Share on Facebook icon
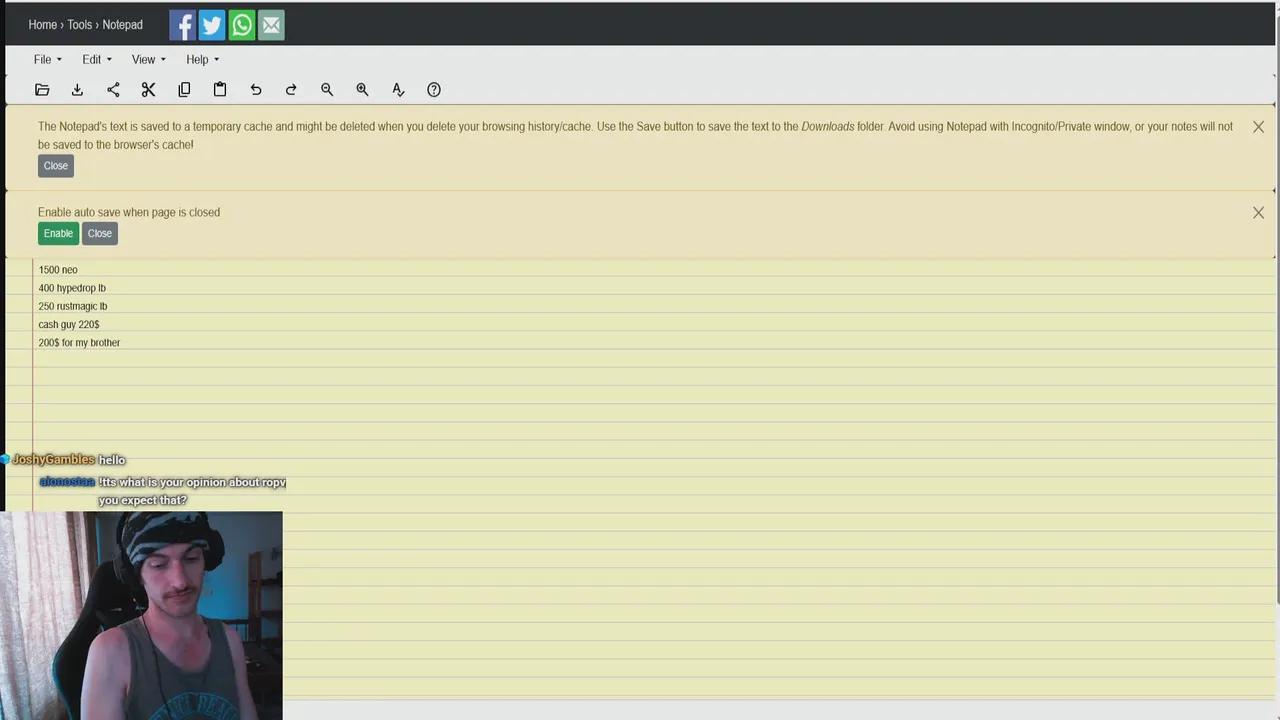Screen dimensions: 1280x720 tap(182, 25)
